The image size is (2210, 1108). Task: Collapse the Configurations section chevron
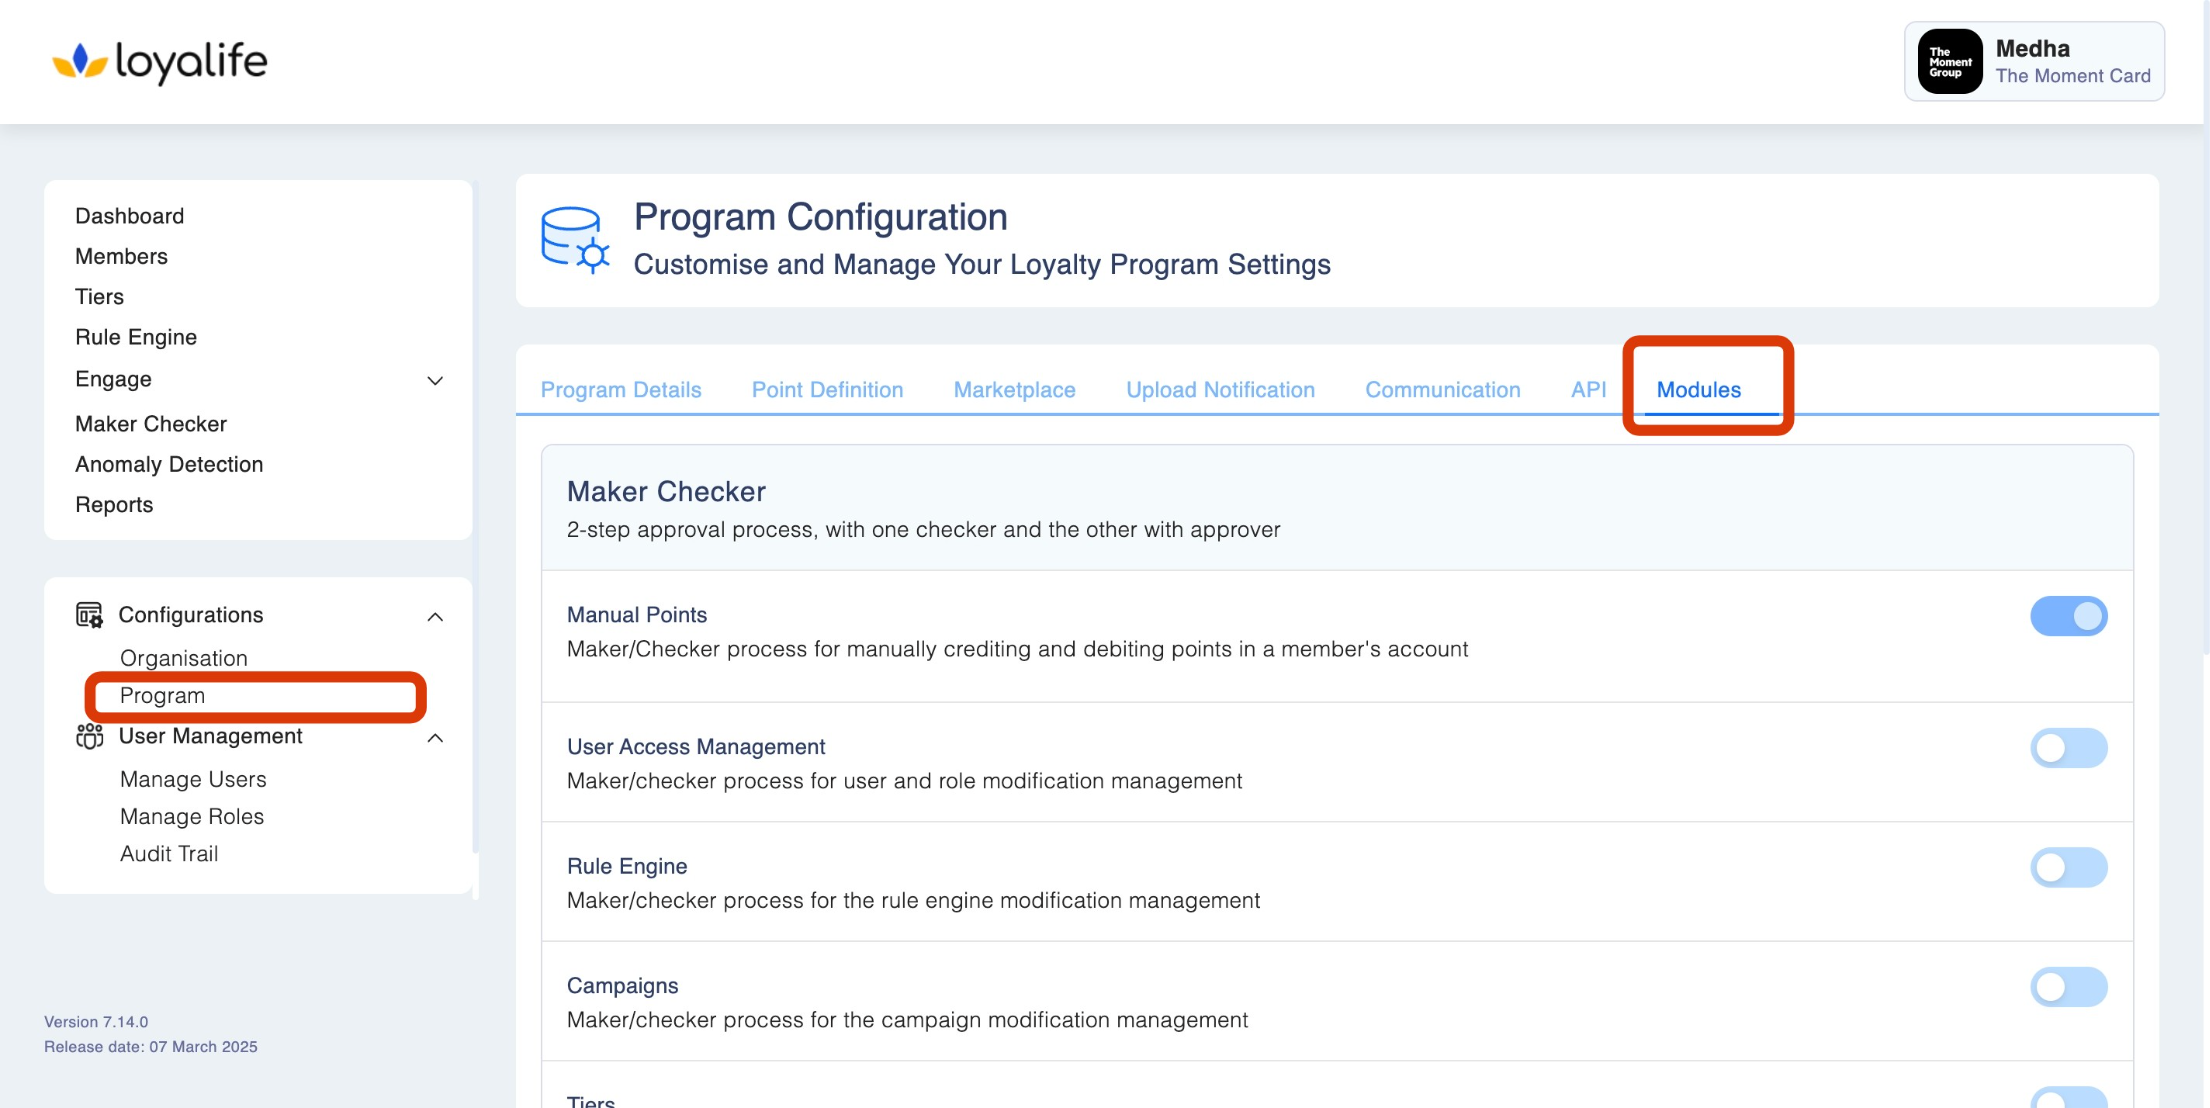(435, 616)
